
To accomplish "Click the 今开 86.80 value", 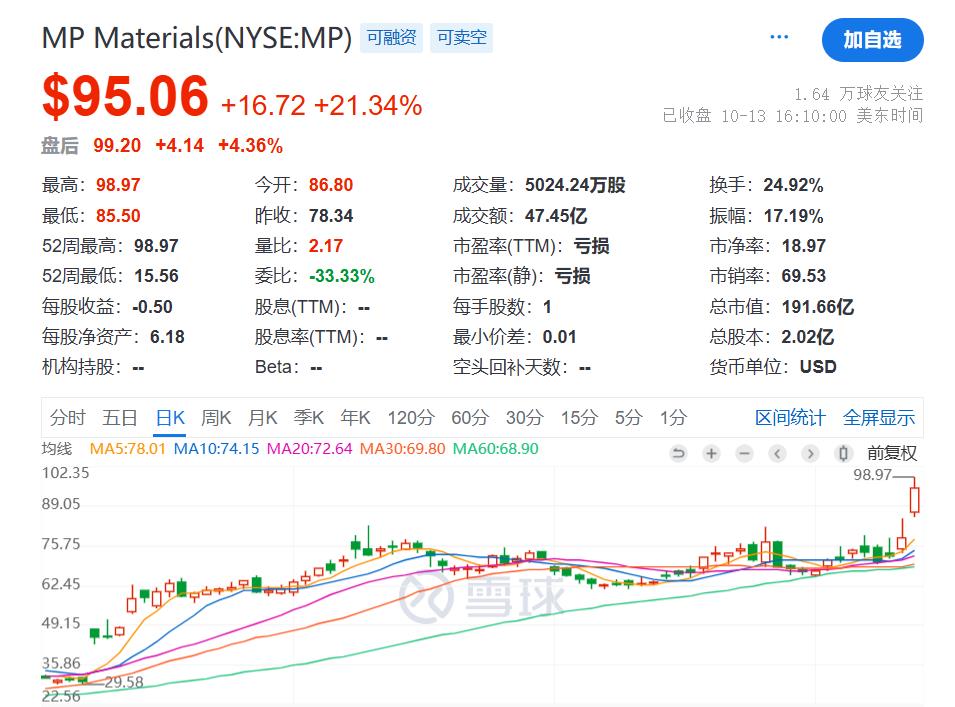I will point(331,185).
